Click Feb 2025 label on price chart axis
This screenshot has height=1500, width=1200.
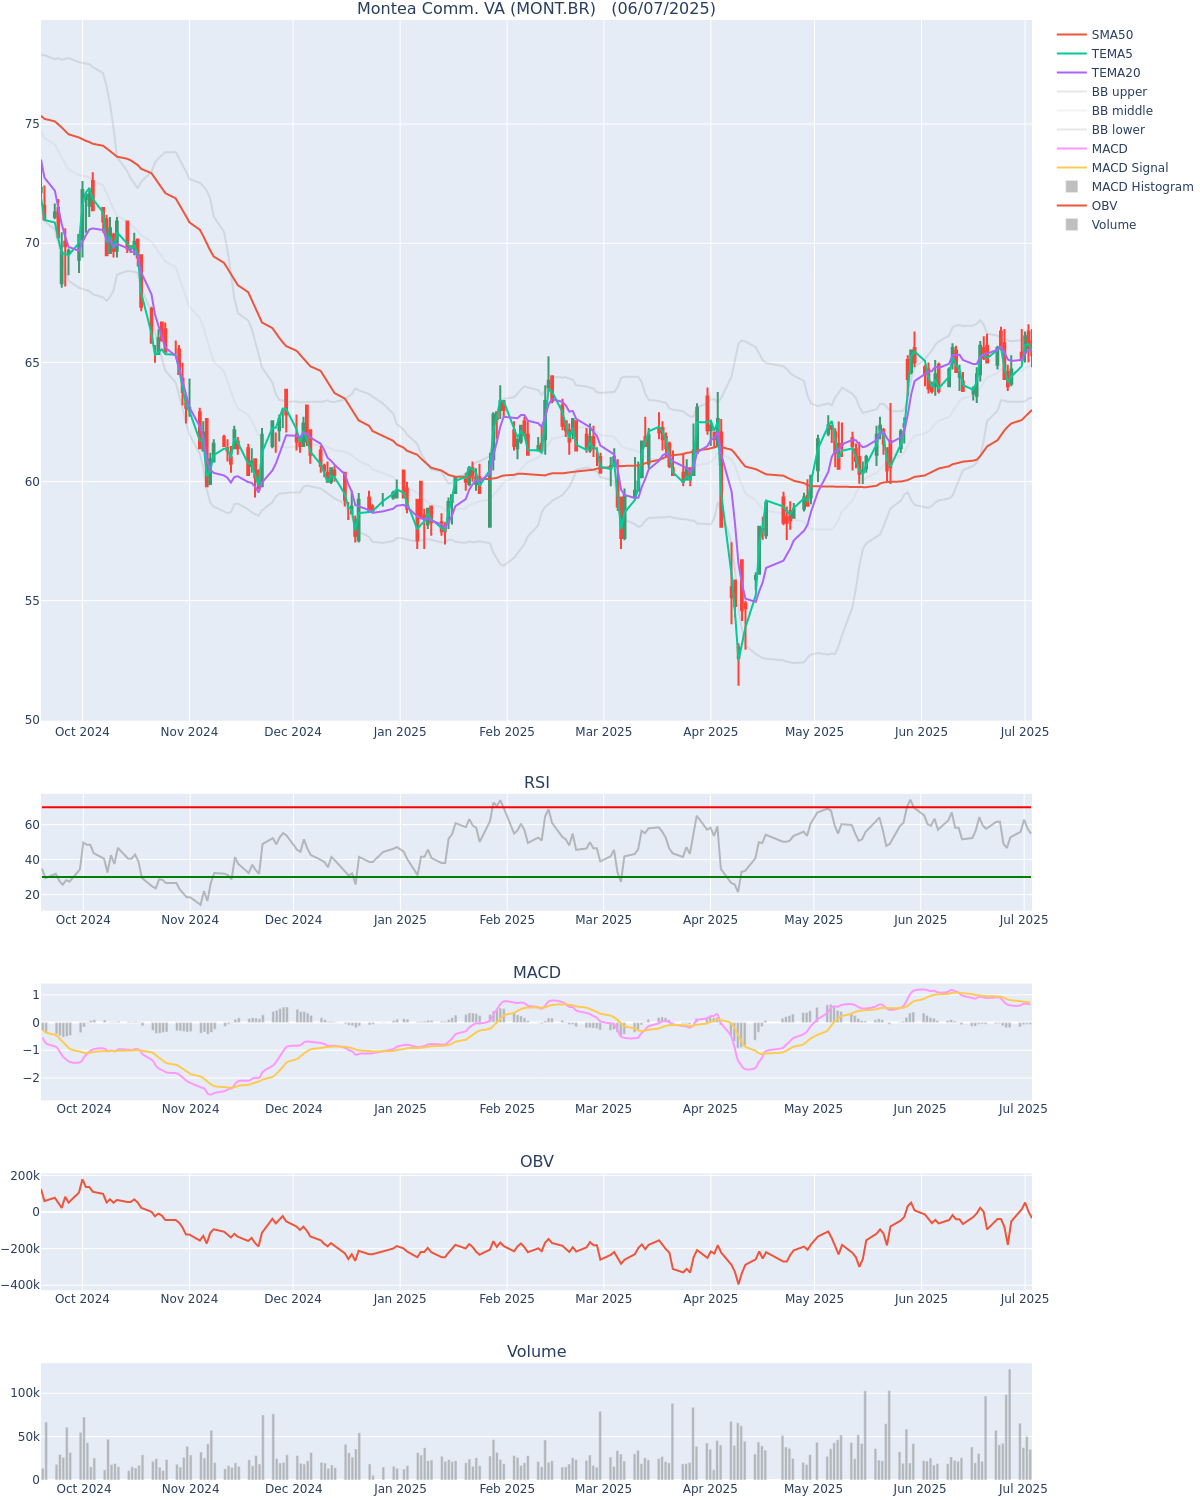(x=507, y=732)
